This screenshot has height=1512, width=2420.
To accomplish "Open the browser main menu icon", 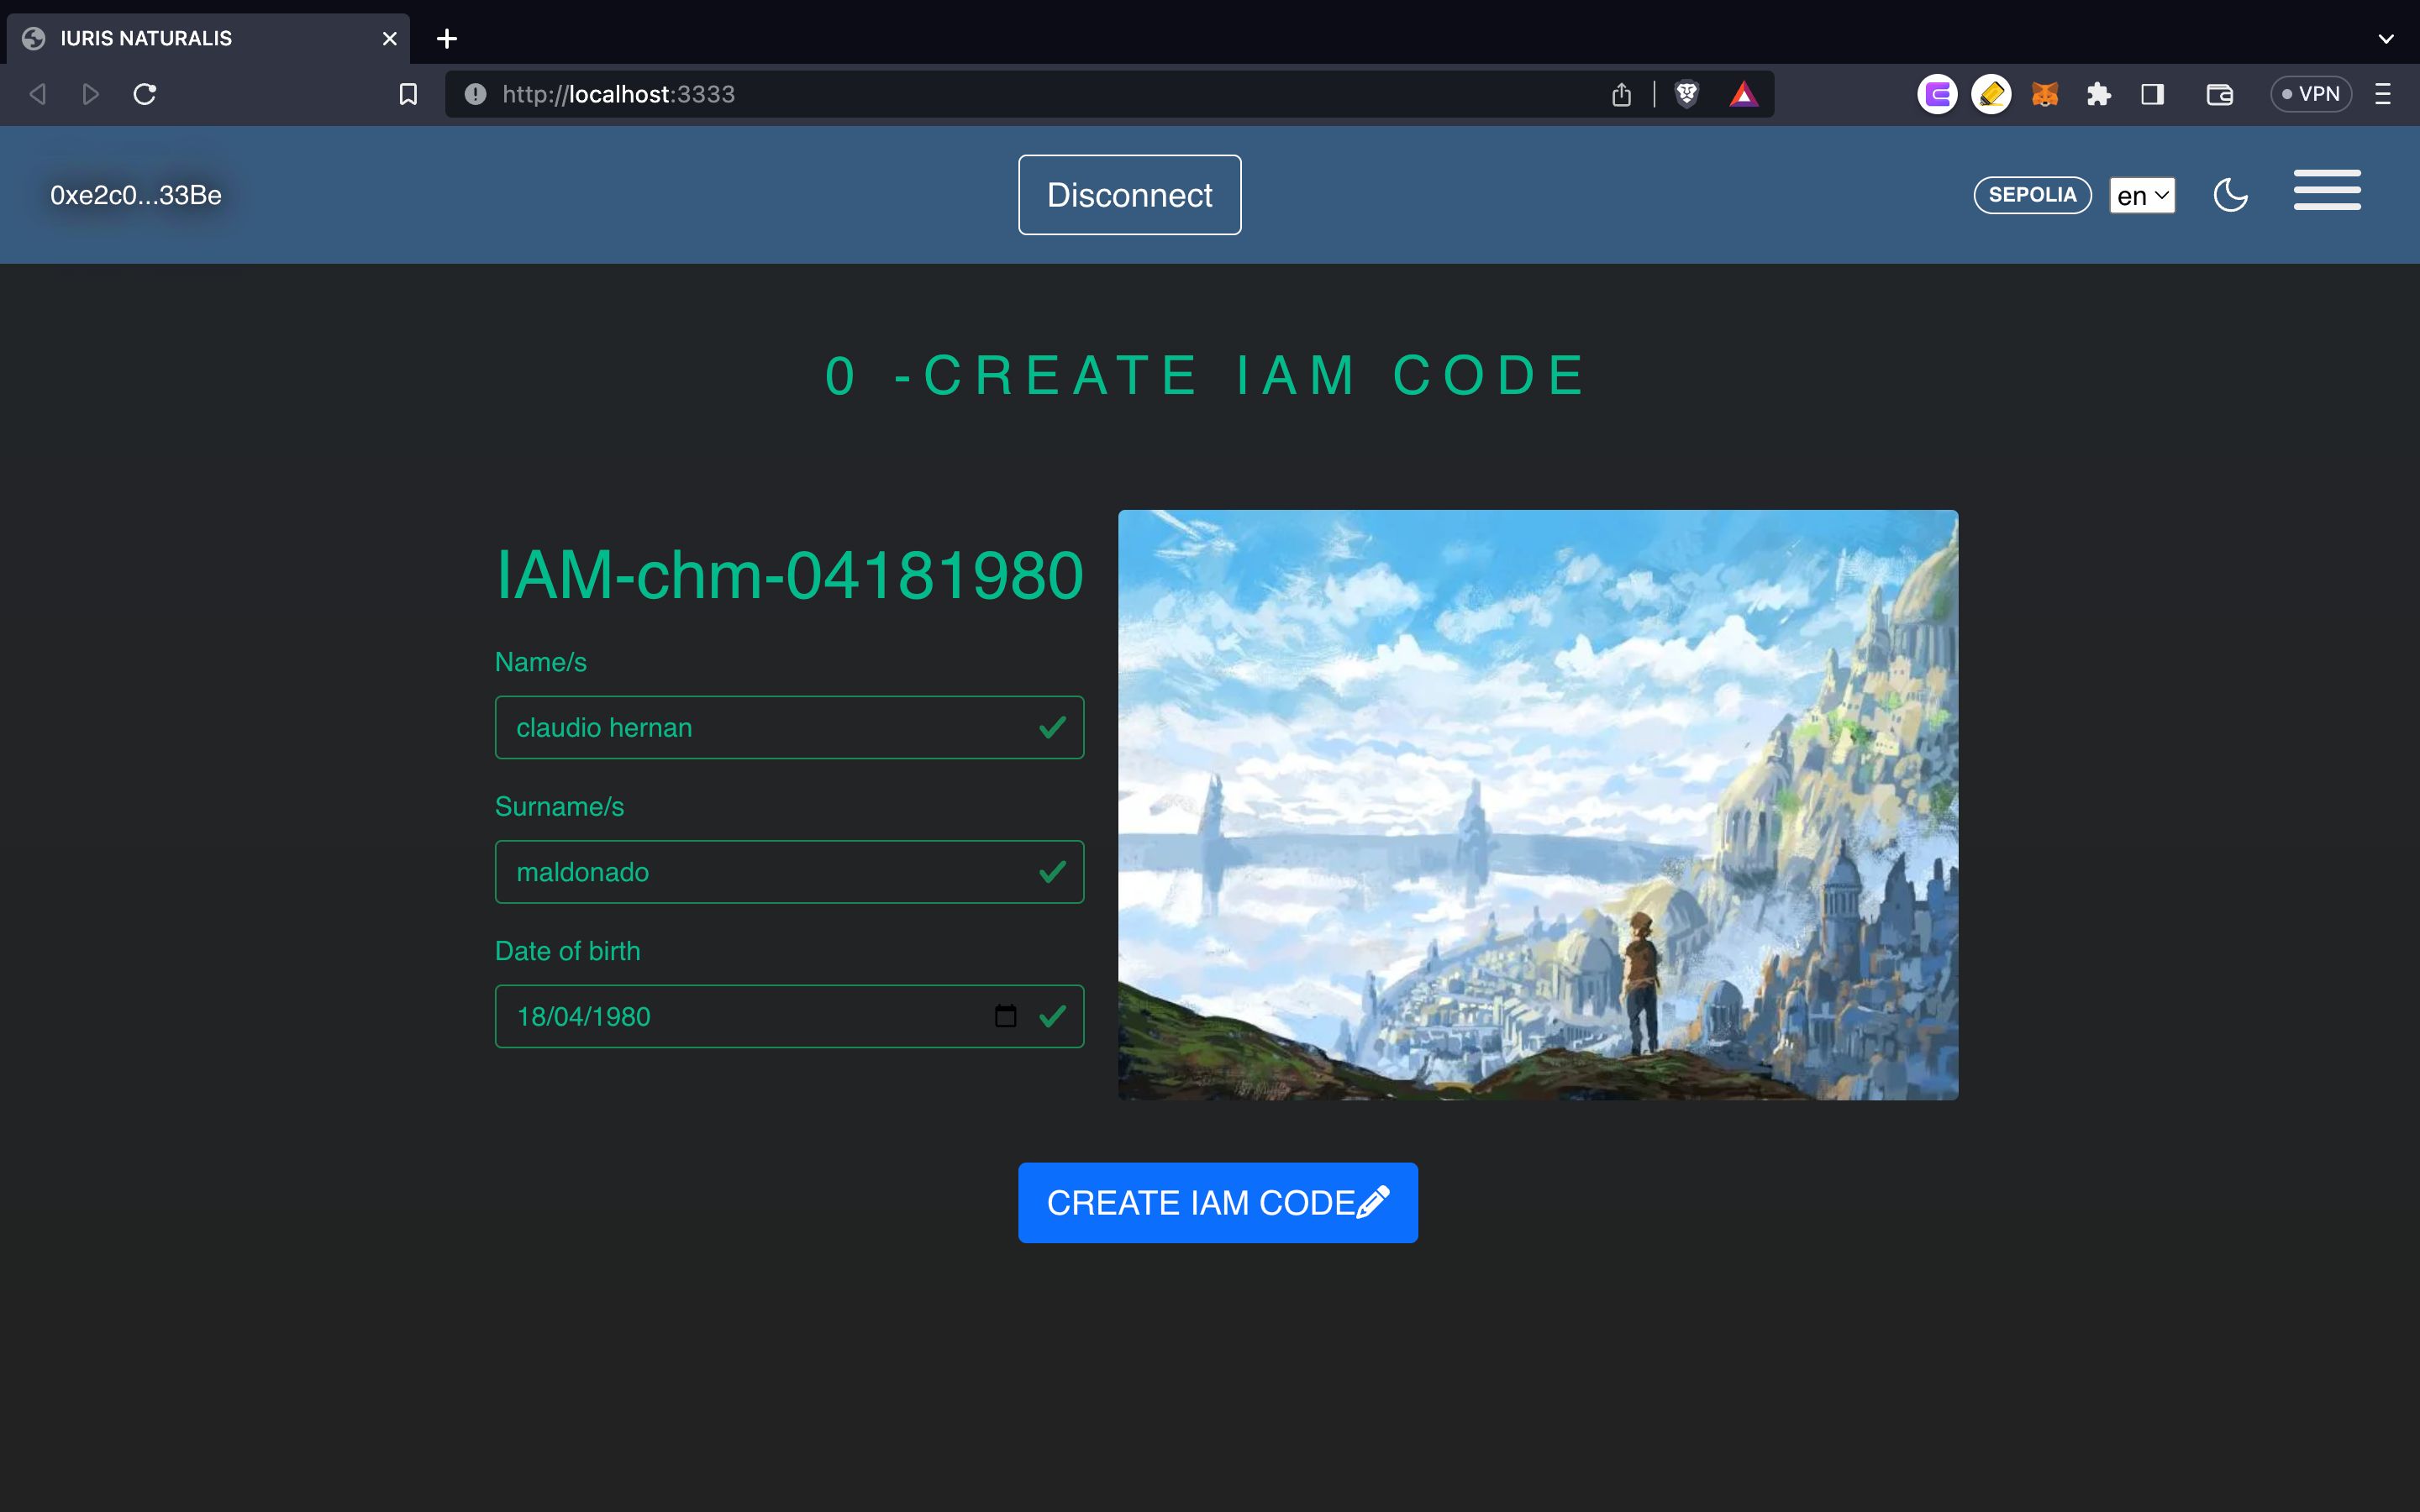I will (2383, 94).
